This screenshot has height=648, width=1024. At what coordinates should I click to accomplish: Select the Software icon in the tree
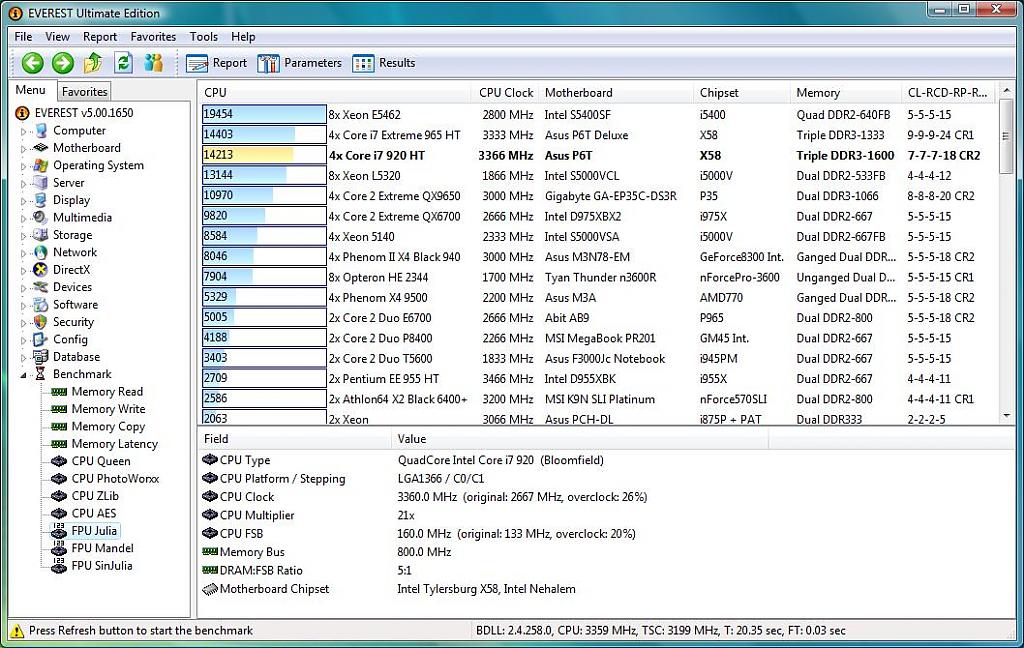pyautogui.click(x=40, y=304)
